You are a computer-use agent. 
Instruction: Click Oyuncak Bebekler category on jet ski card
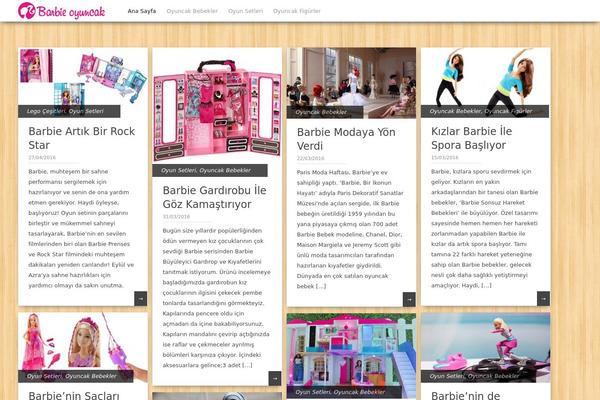point(493,376)
